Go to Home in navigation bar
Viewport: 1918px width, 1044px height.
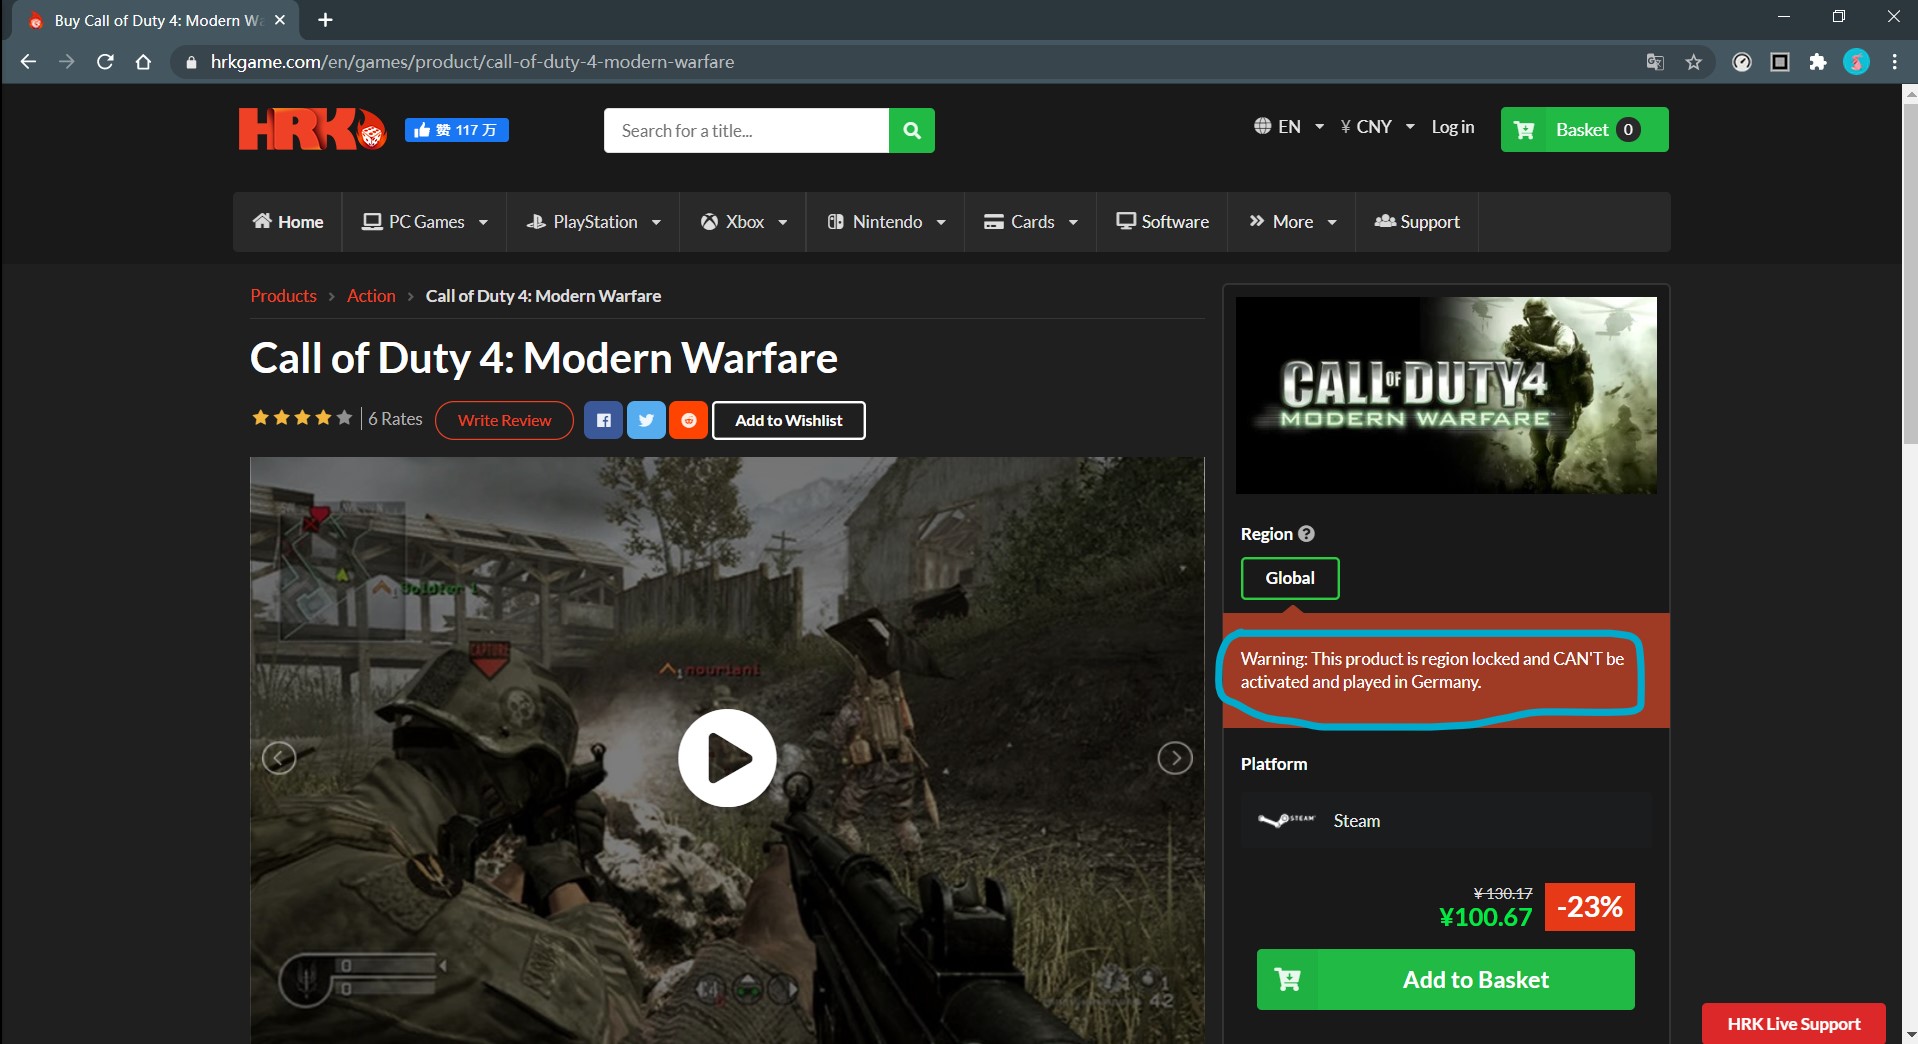point(288,222)
